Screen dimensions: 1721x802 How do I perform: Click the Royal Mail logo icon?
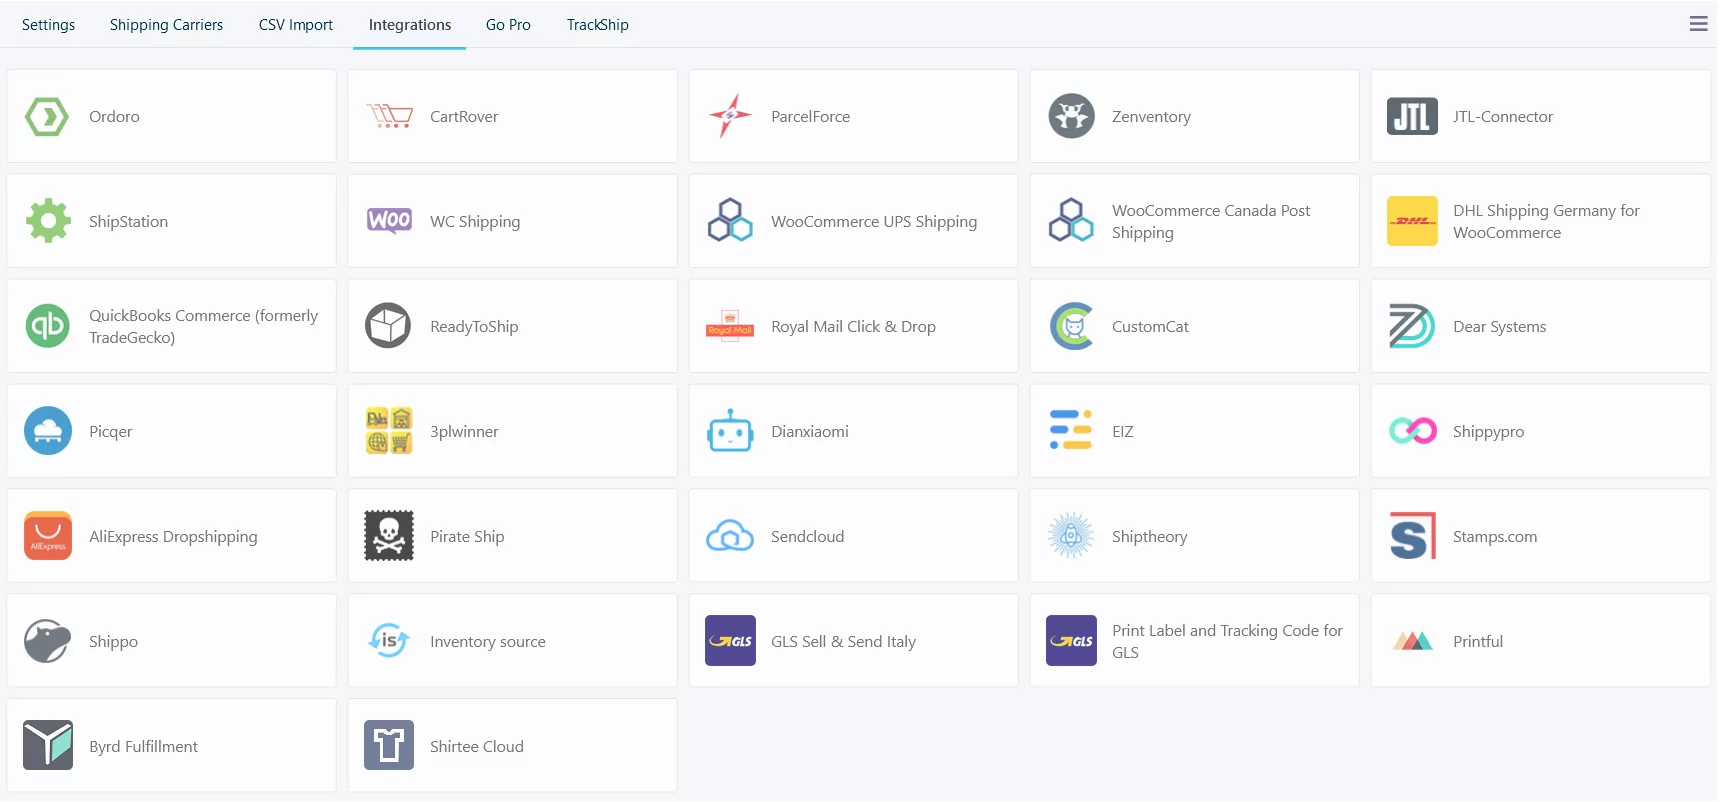[x=730, y=326]
